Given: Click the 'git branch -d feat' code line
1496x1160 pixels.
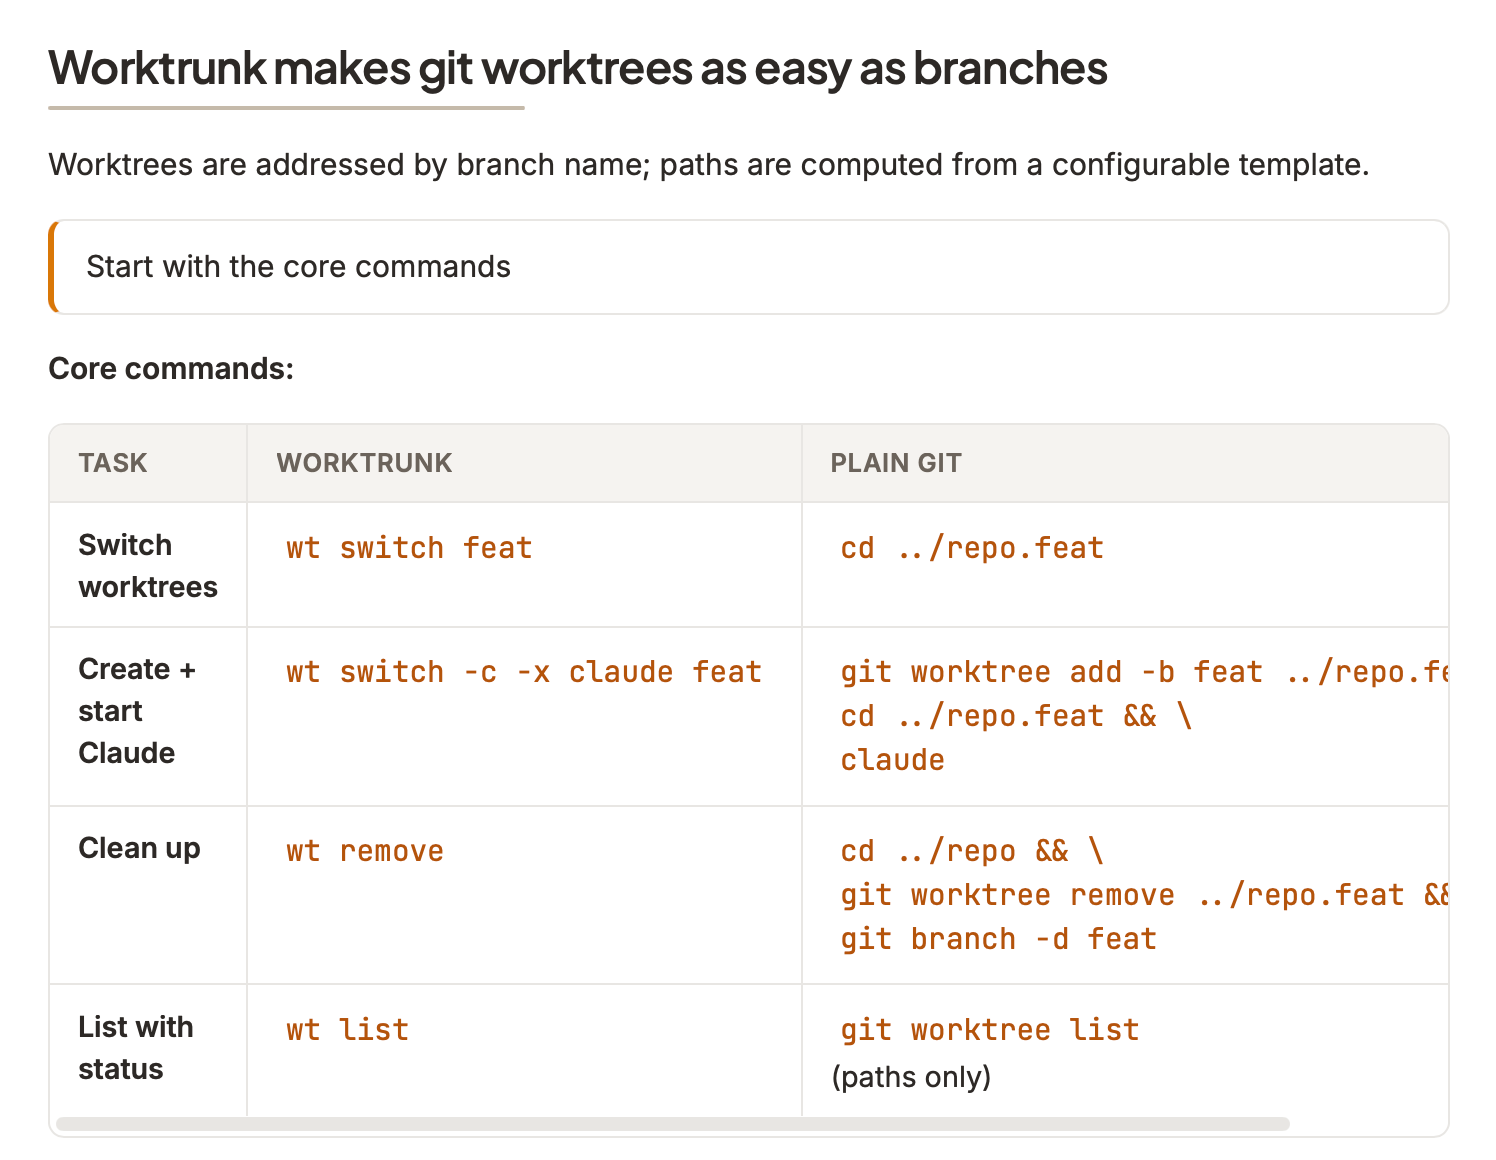Looking at the screenshot, I should pos(998,939).
